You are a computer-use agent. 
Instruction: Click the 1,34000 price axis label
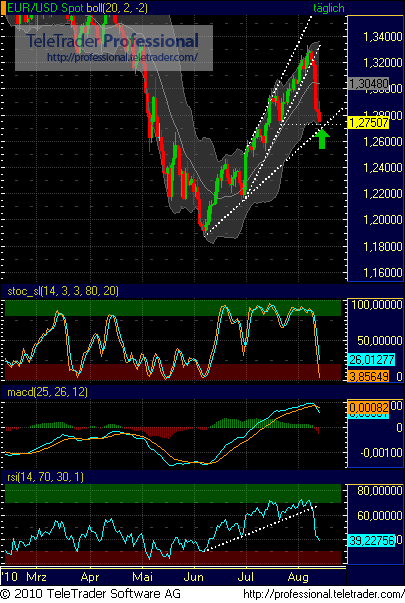click(x=383, y=37)
